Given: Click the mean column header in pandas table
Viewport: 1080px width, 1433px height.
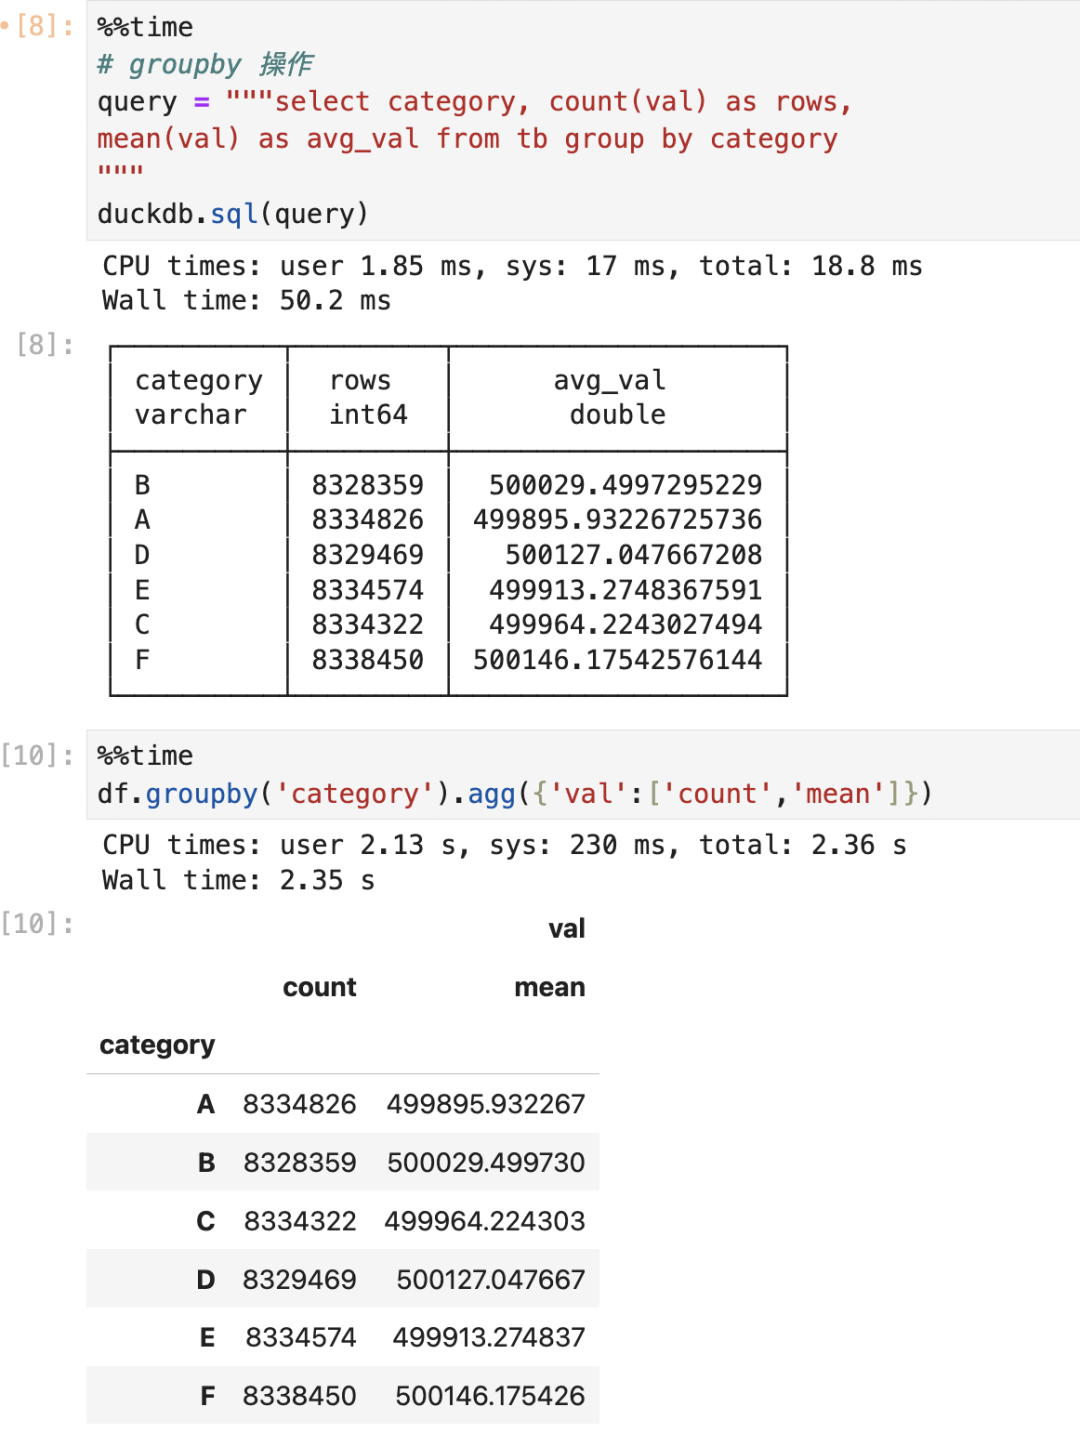Looking at the screenshot, I should [549, 988].
